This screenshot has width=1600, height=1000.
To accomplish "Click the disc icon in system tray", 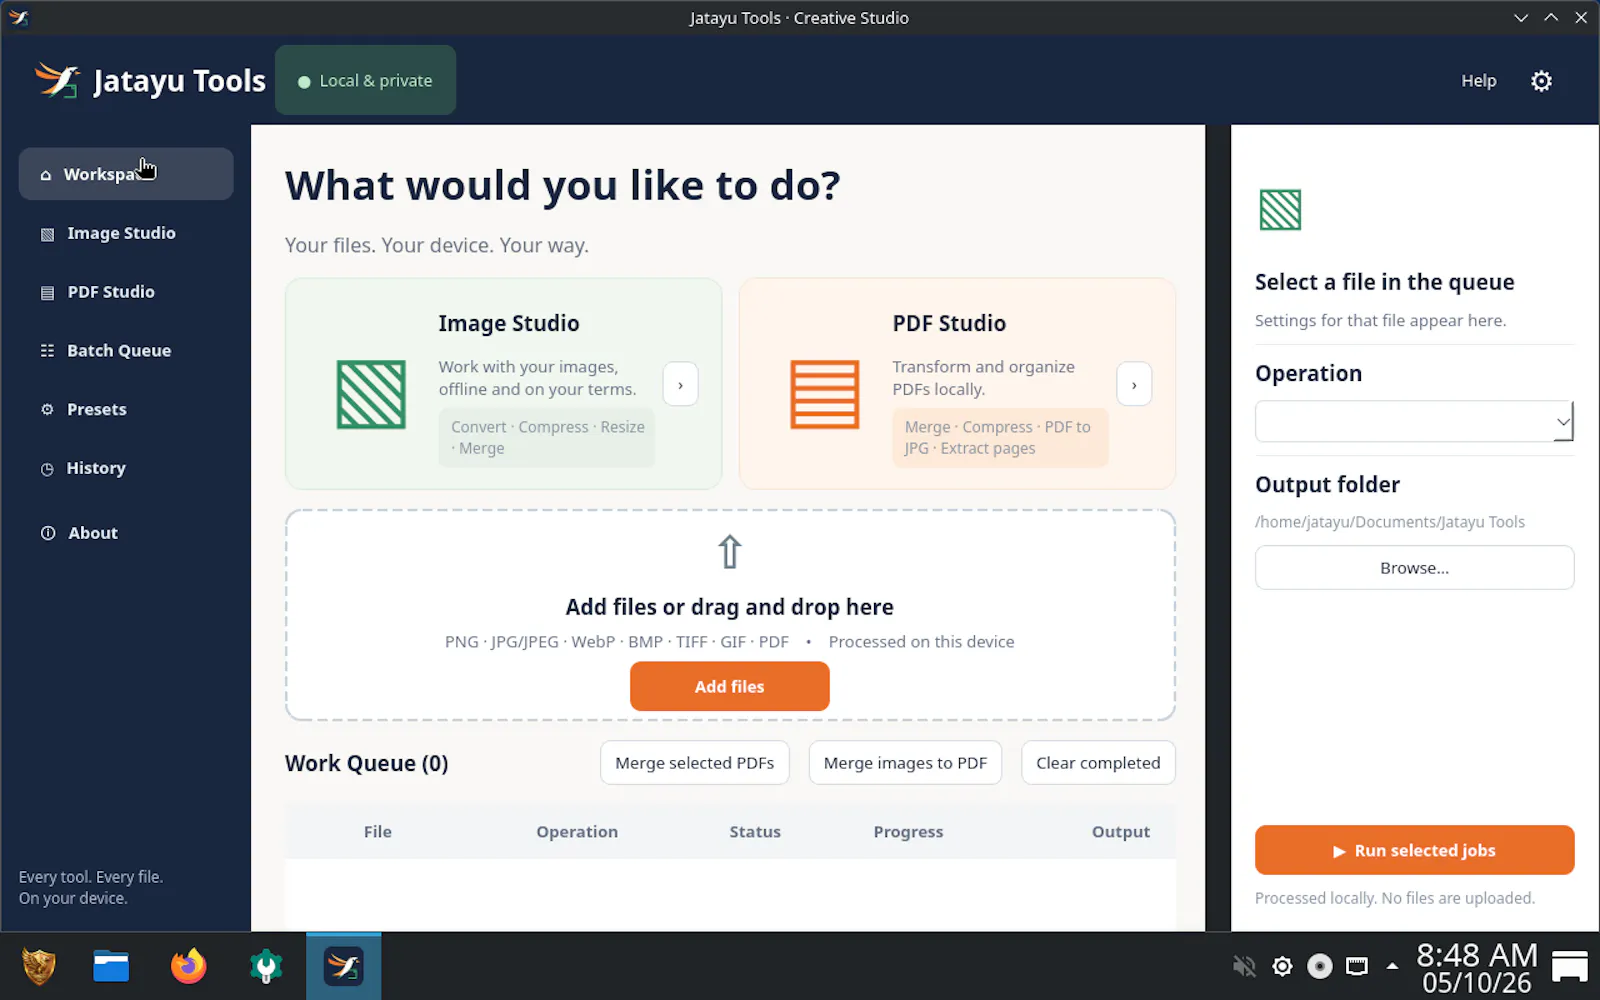I will tap(1320, 966).
